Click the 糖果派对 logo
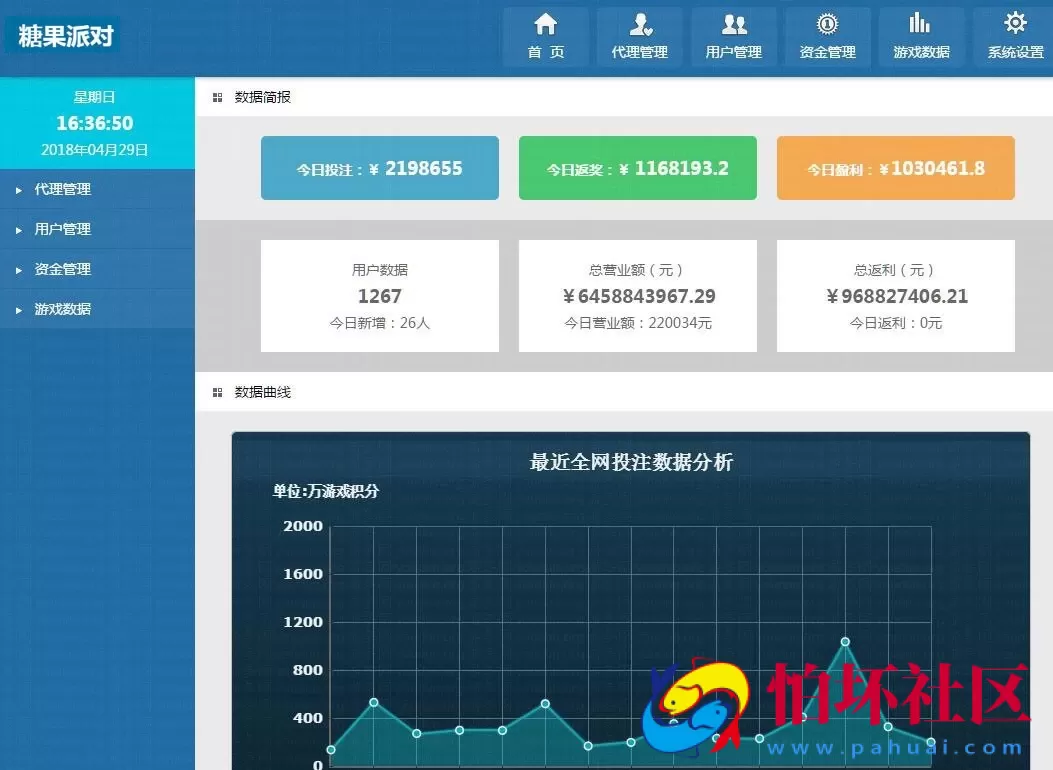This screenshot has width=1053, height=770. point(63,34)
